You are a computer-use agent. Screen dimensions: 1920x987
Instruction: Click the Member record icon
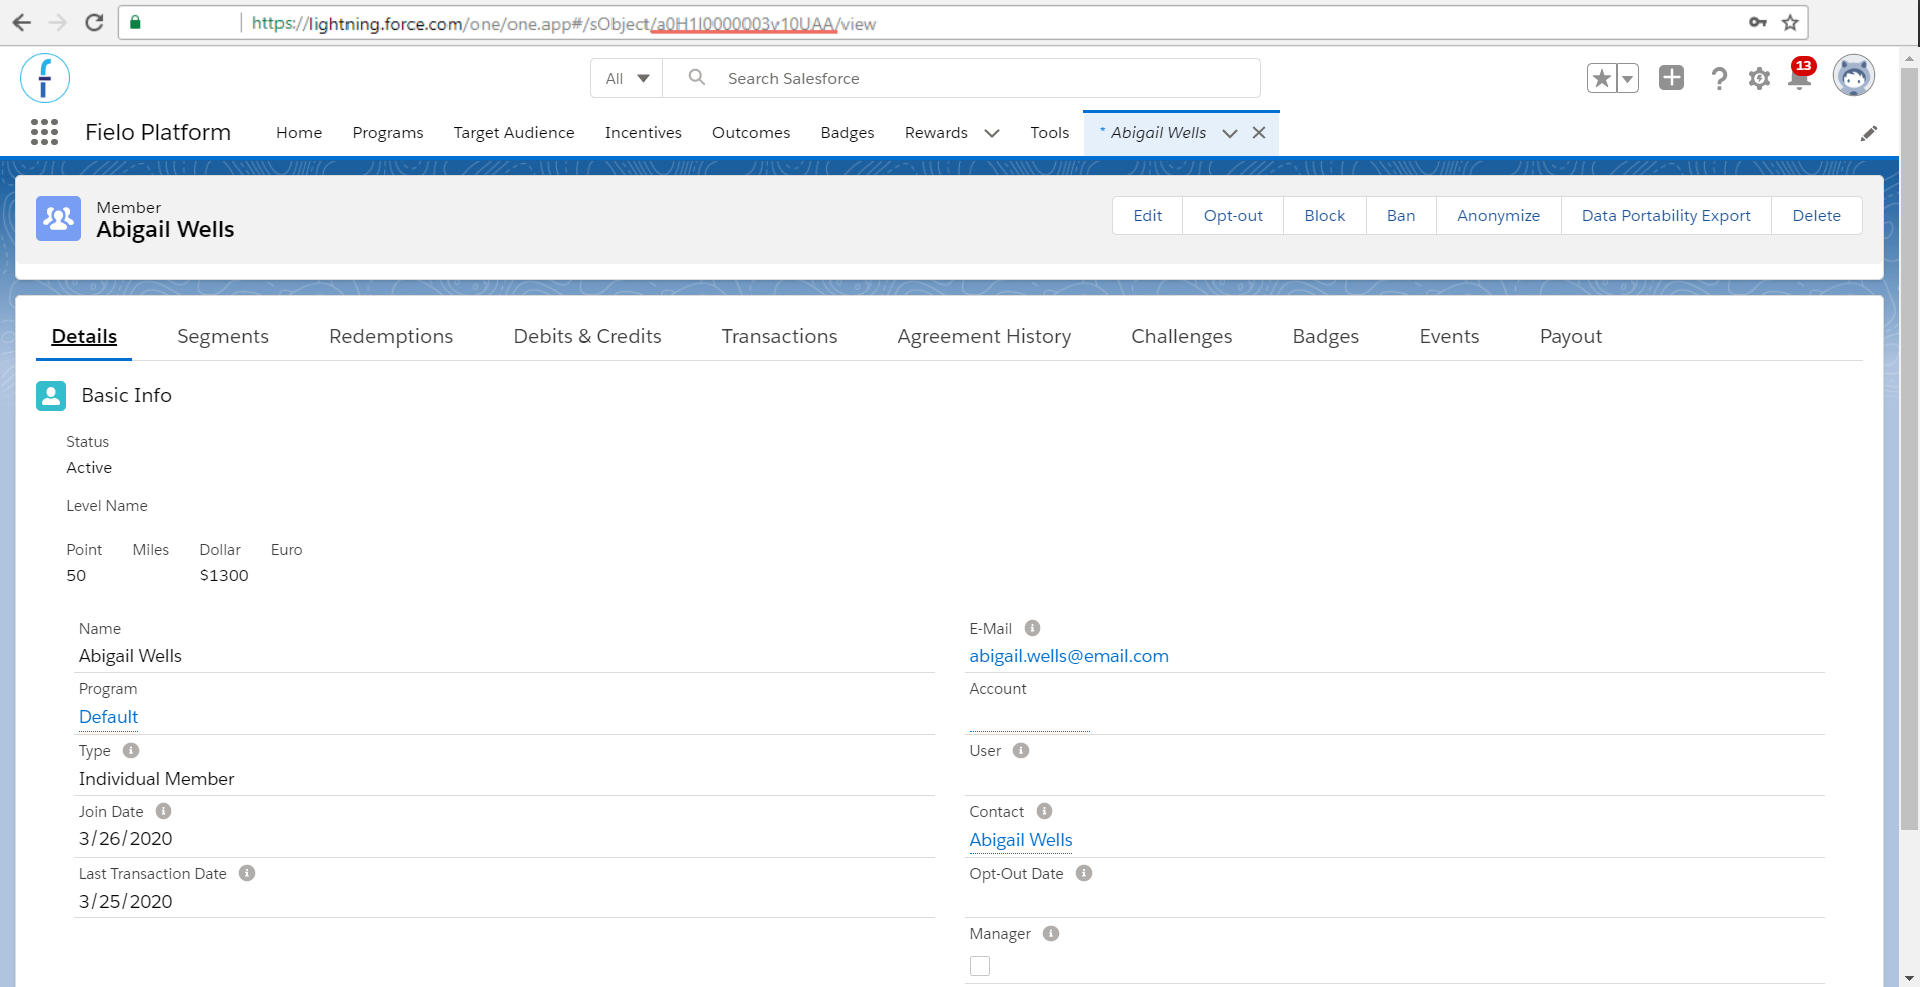pos(58,218)
